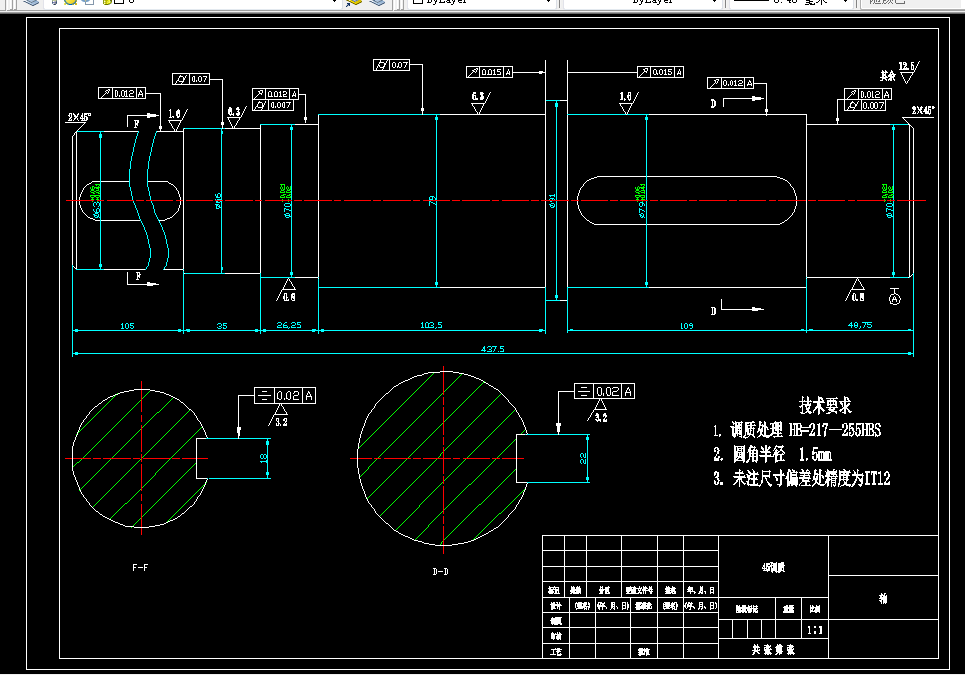Open the Layer Properties Manager

(33, 2)
